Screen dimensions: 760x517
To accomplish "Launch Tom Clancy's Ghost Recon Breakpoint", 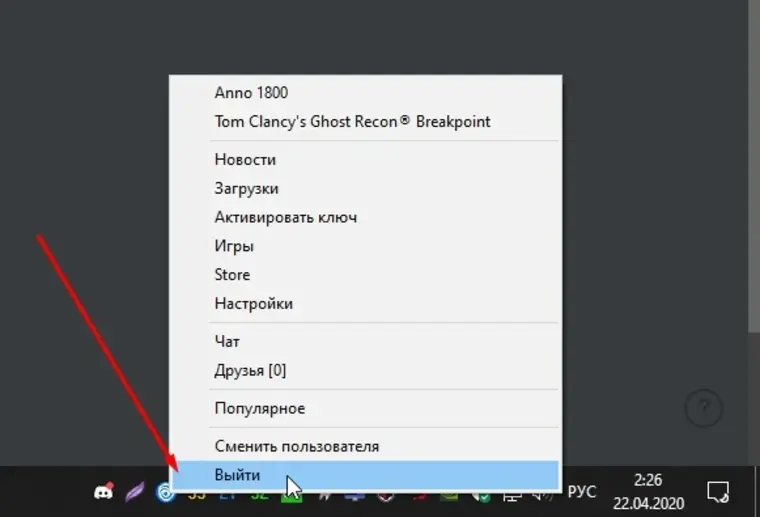I will point(366,121).
